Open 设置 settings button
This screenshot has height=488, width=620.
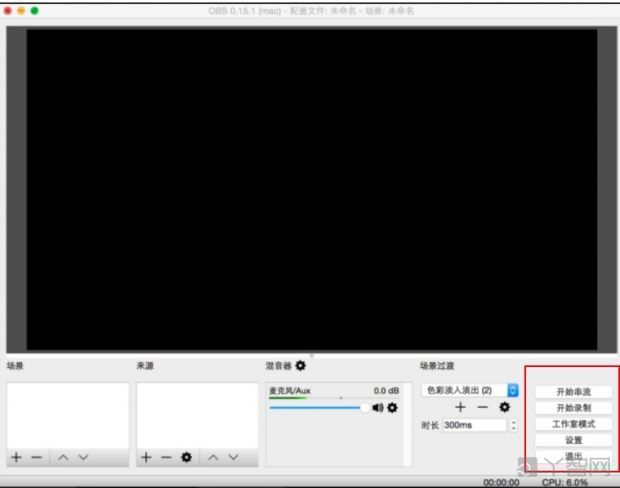tap(573, 440)
